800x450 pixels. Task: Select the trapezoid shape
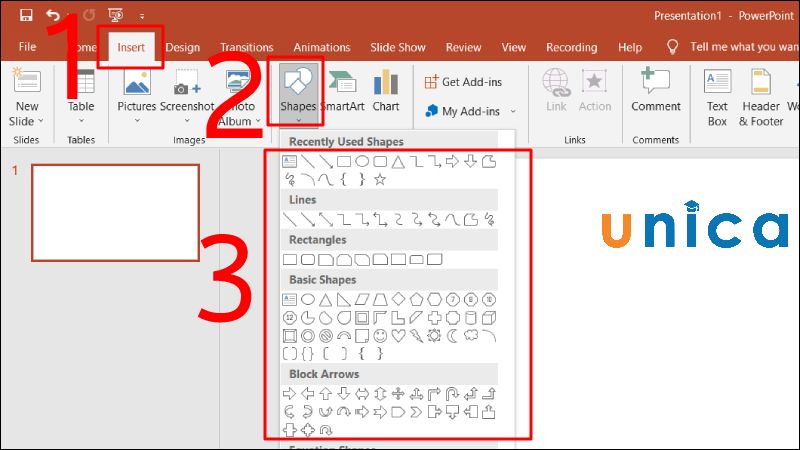click(380, 299)
